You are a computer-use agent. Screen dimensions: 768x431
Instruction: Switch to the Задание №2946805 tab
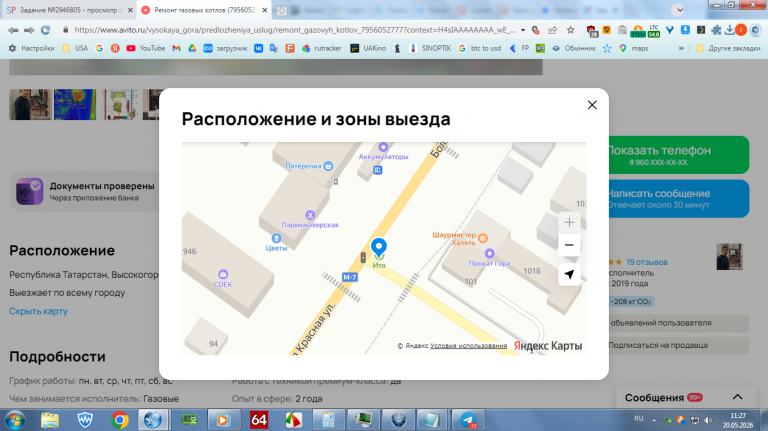[x=69, y=10]
